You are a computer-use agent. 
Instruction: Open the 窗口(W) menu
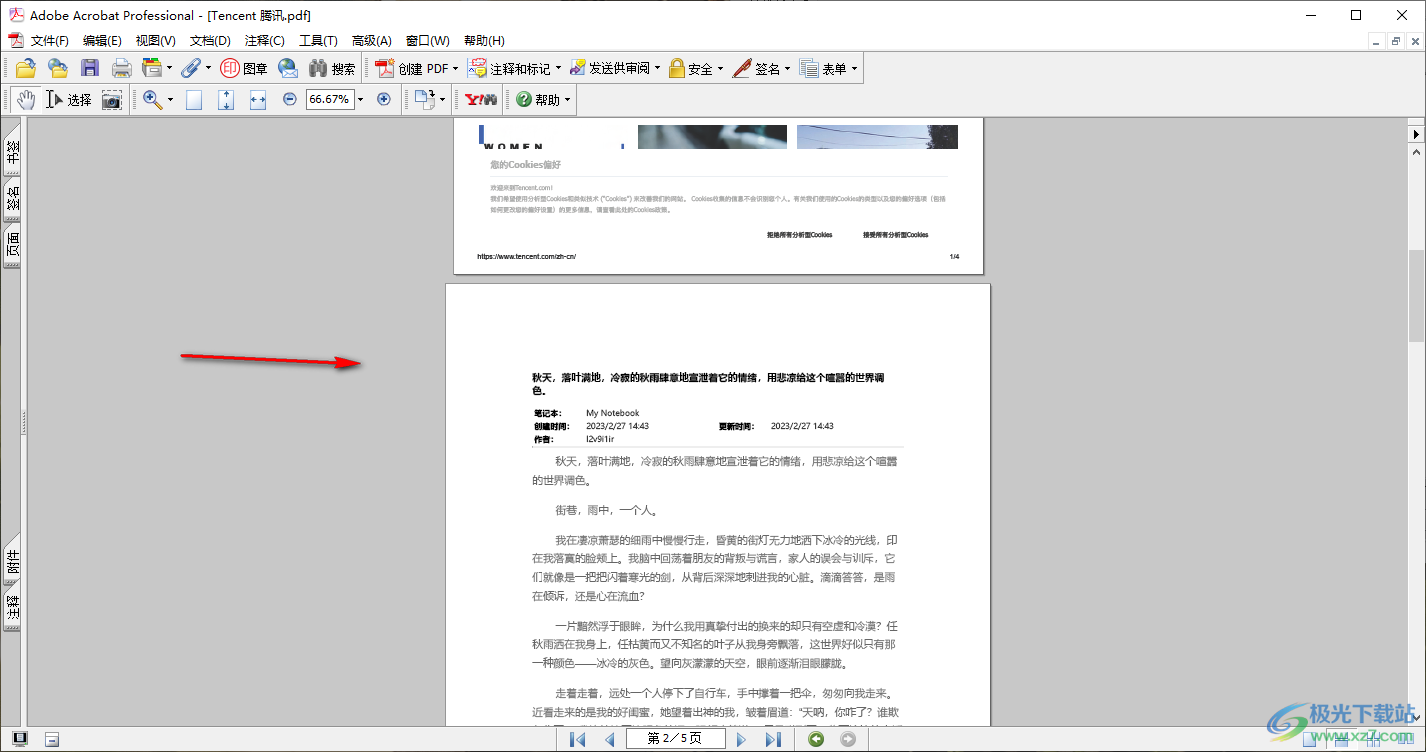click(427, 40)
